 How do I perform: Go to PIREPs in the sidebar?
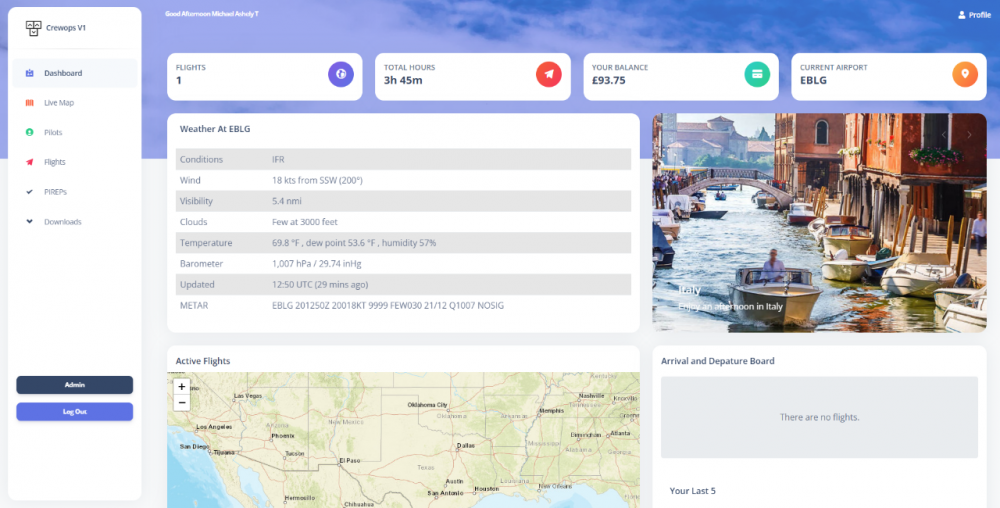(x=55, y=191)
